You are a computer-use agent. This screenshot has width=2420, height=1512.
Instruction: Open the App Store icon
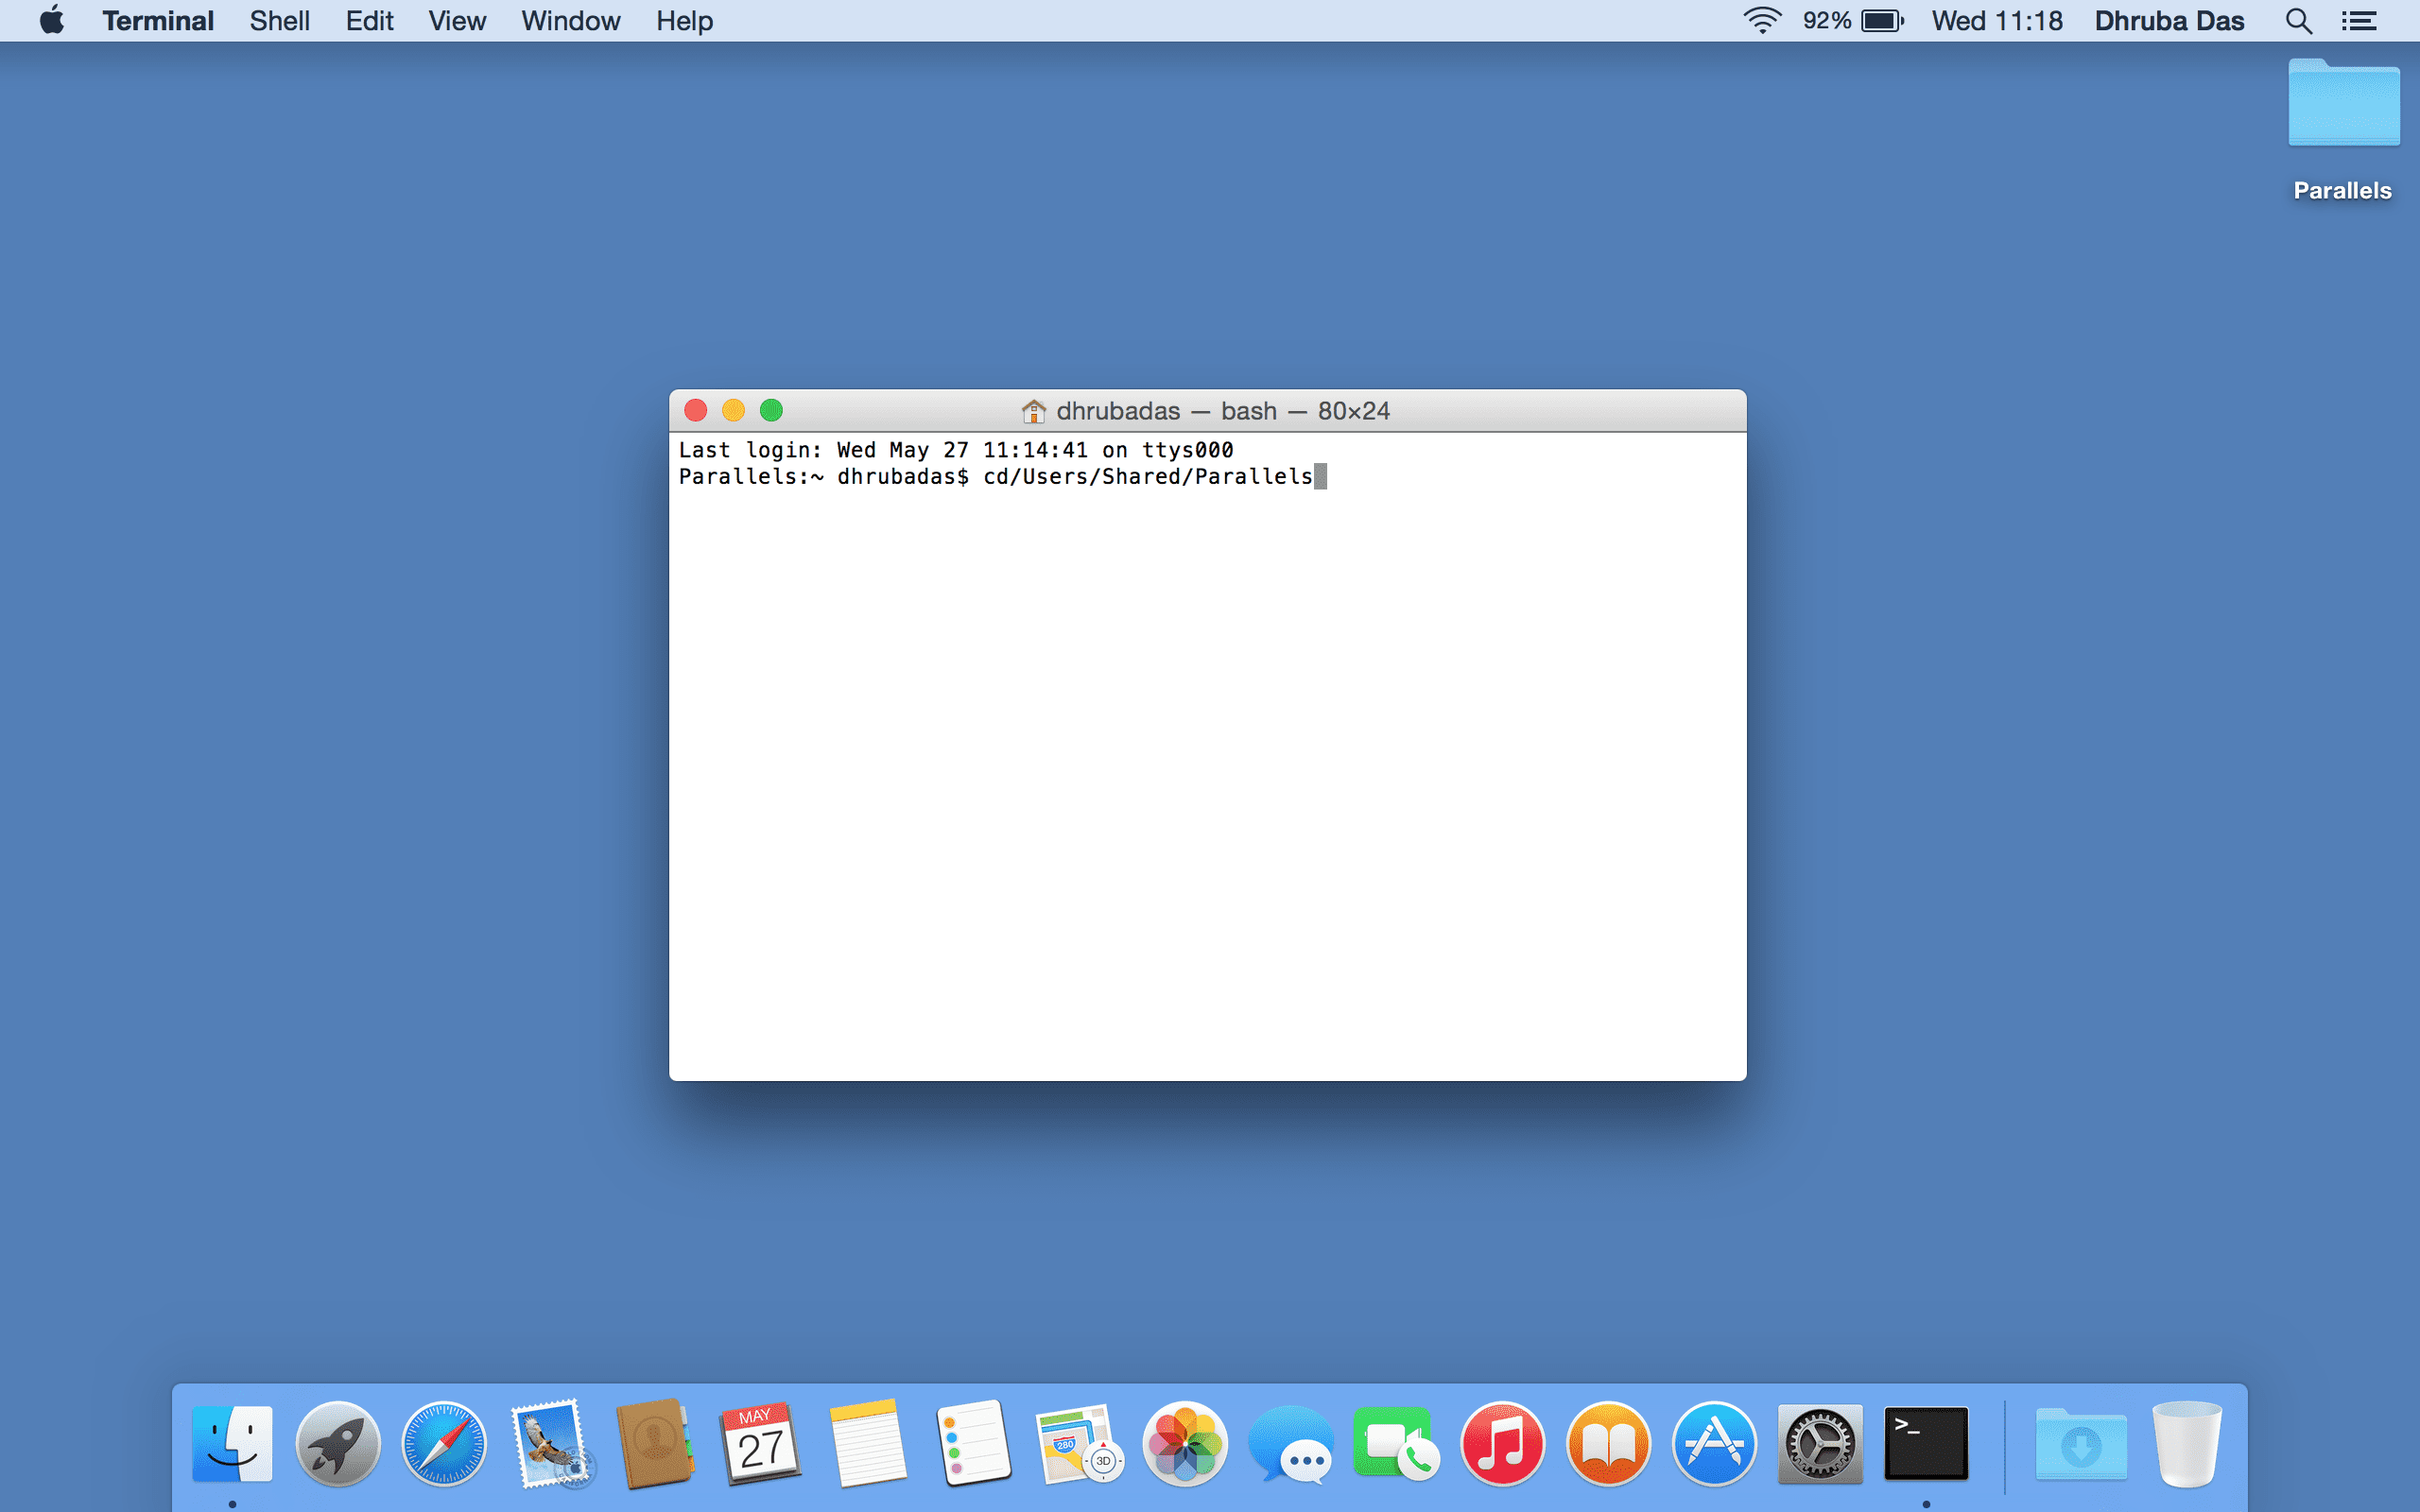click(1714, 1444)
